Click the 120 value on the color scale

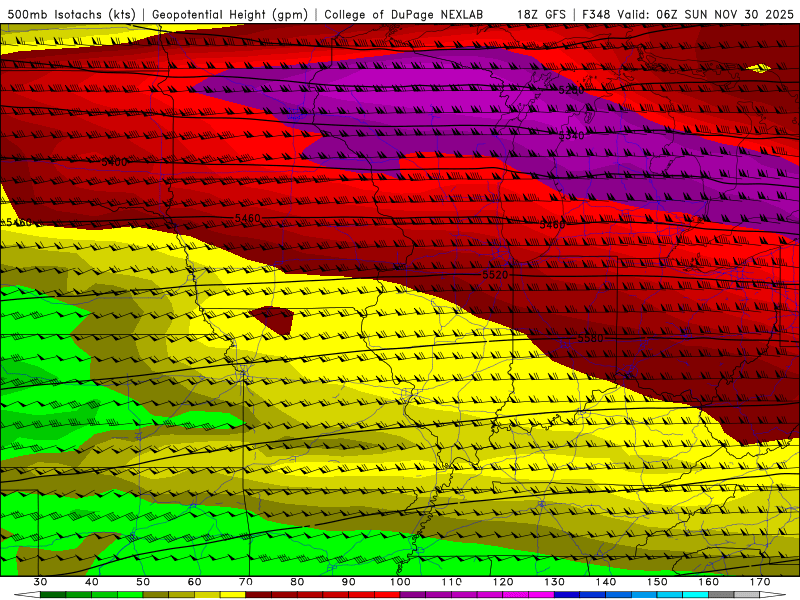[503, 582]
